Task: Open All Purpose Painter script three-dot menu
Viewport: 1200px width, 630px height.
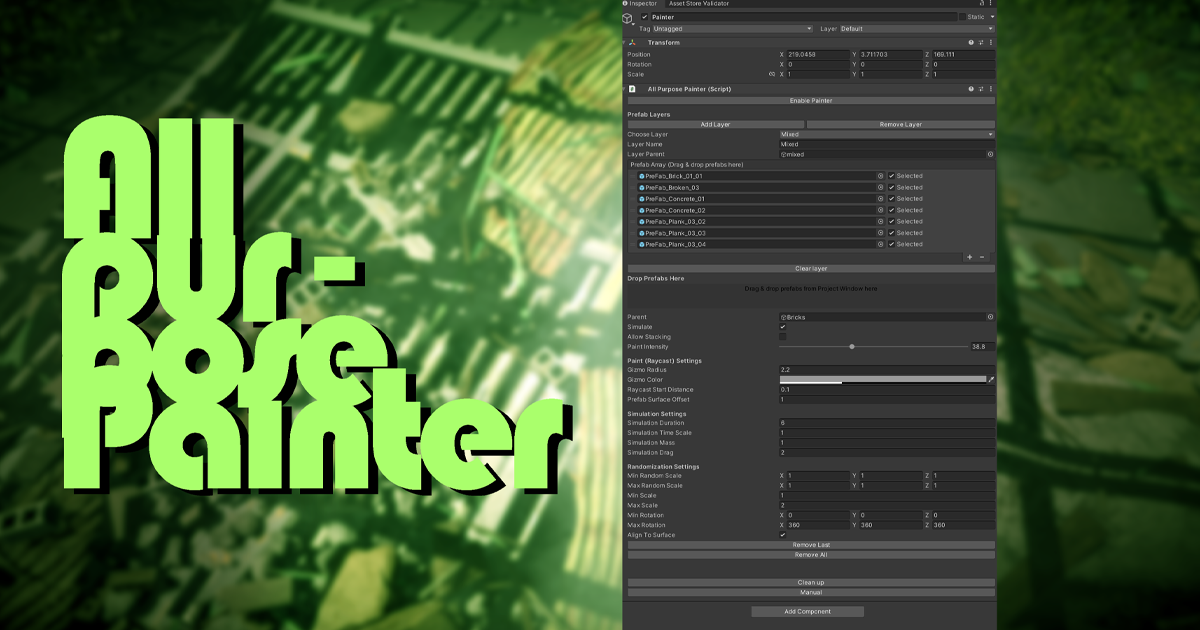Action: click(990, 89)
